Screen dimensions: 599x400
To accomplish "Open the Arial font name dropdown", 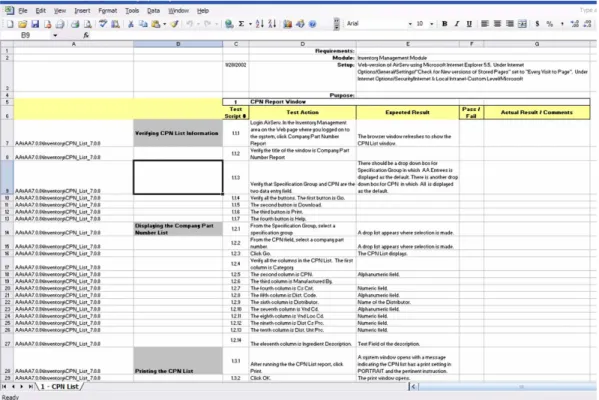I will click(410, 24).
